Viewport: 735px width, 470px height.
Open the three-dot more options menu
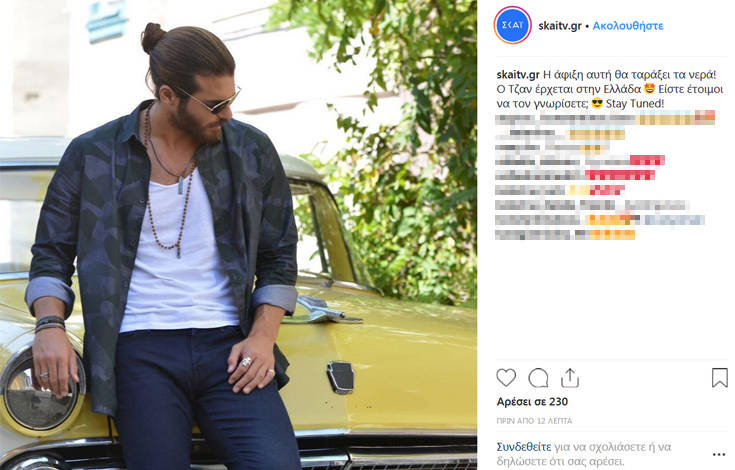[719, 454]
